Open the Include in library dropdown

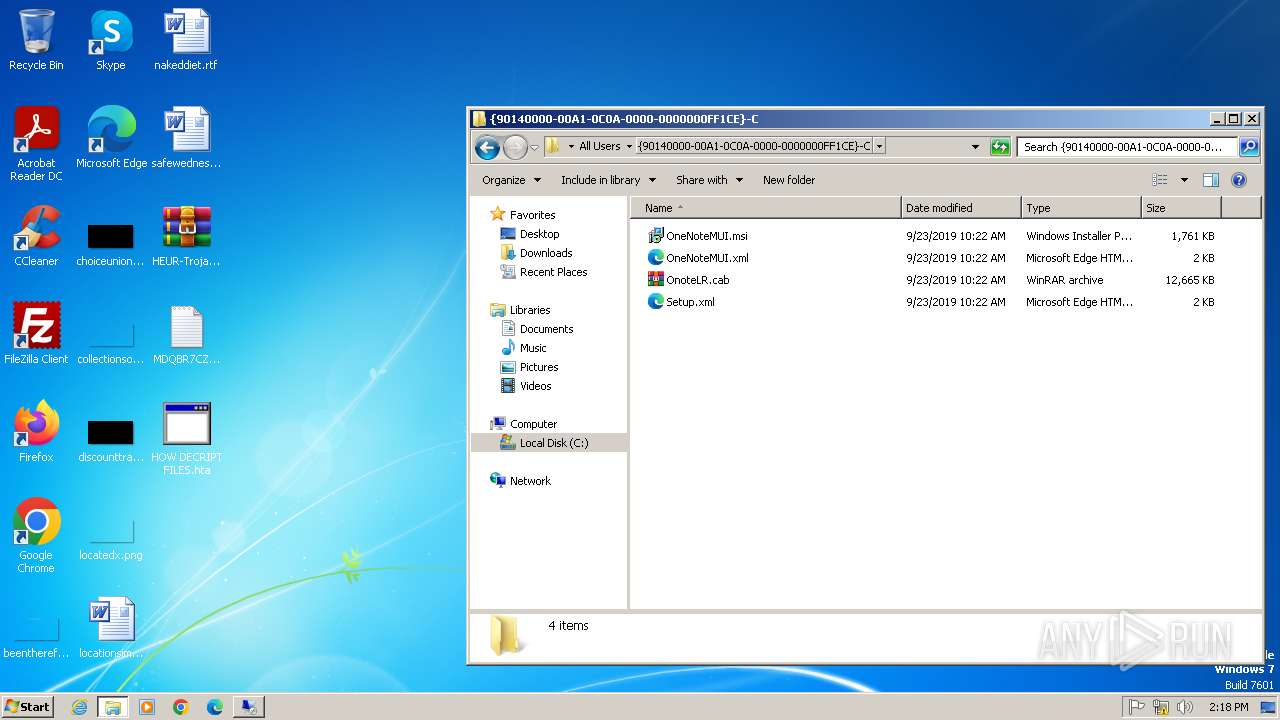pyautogui.click(x=608, y=180)
